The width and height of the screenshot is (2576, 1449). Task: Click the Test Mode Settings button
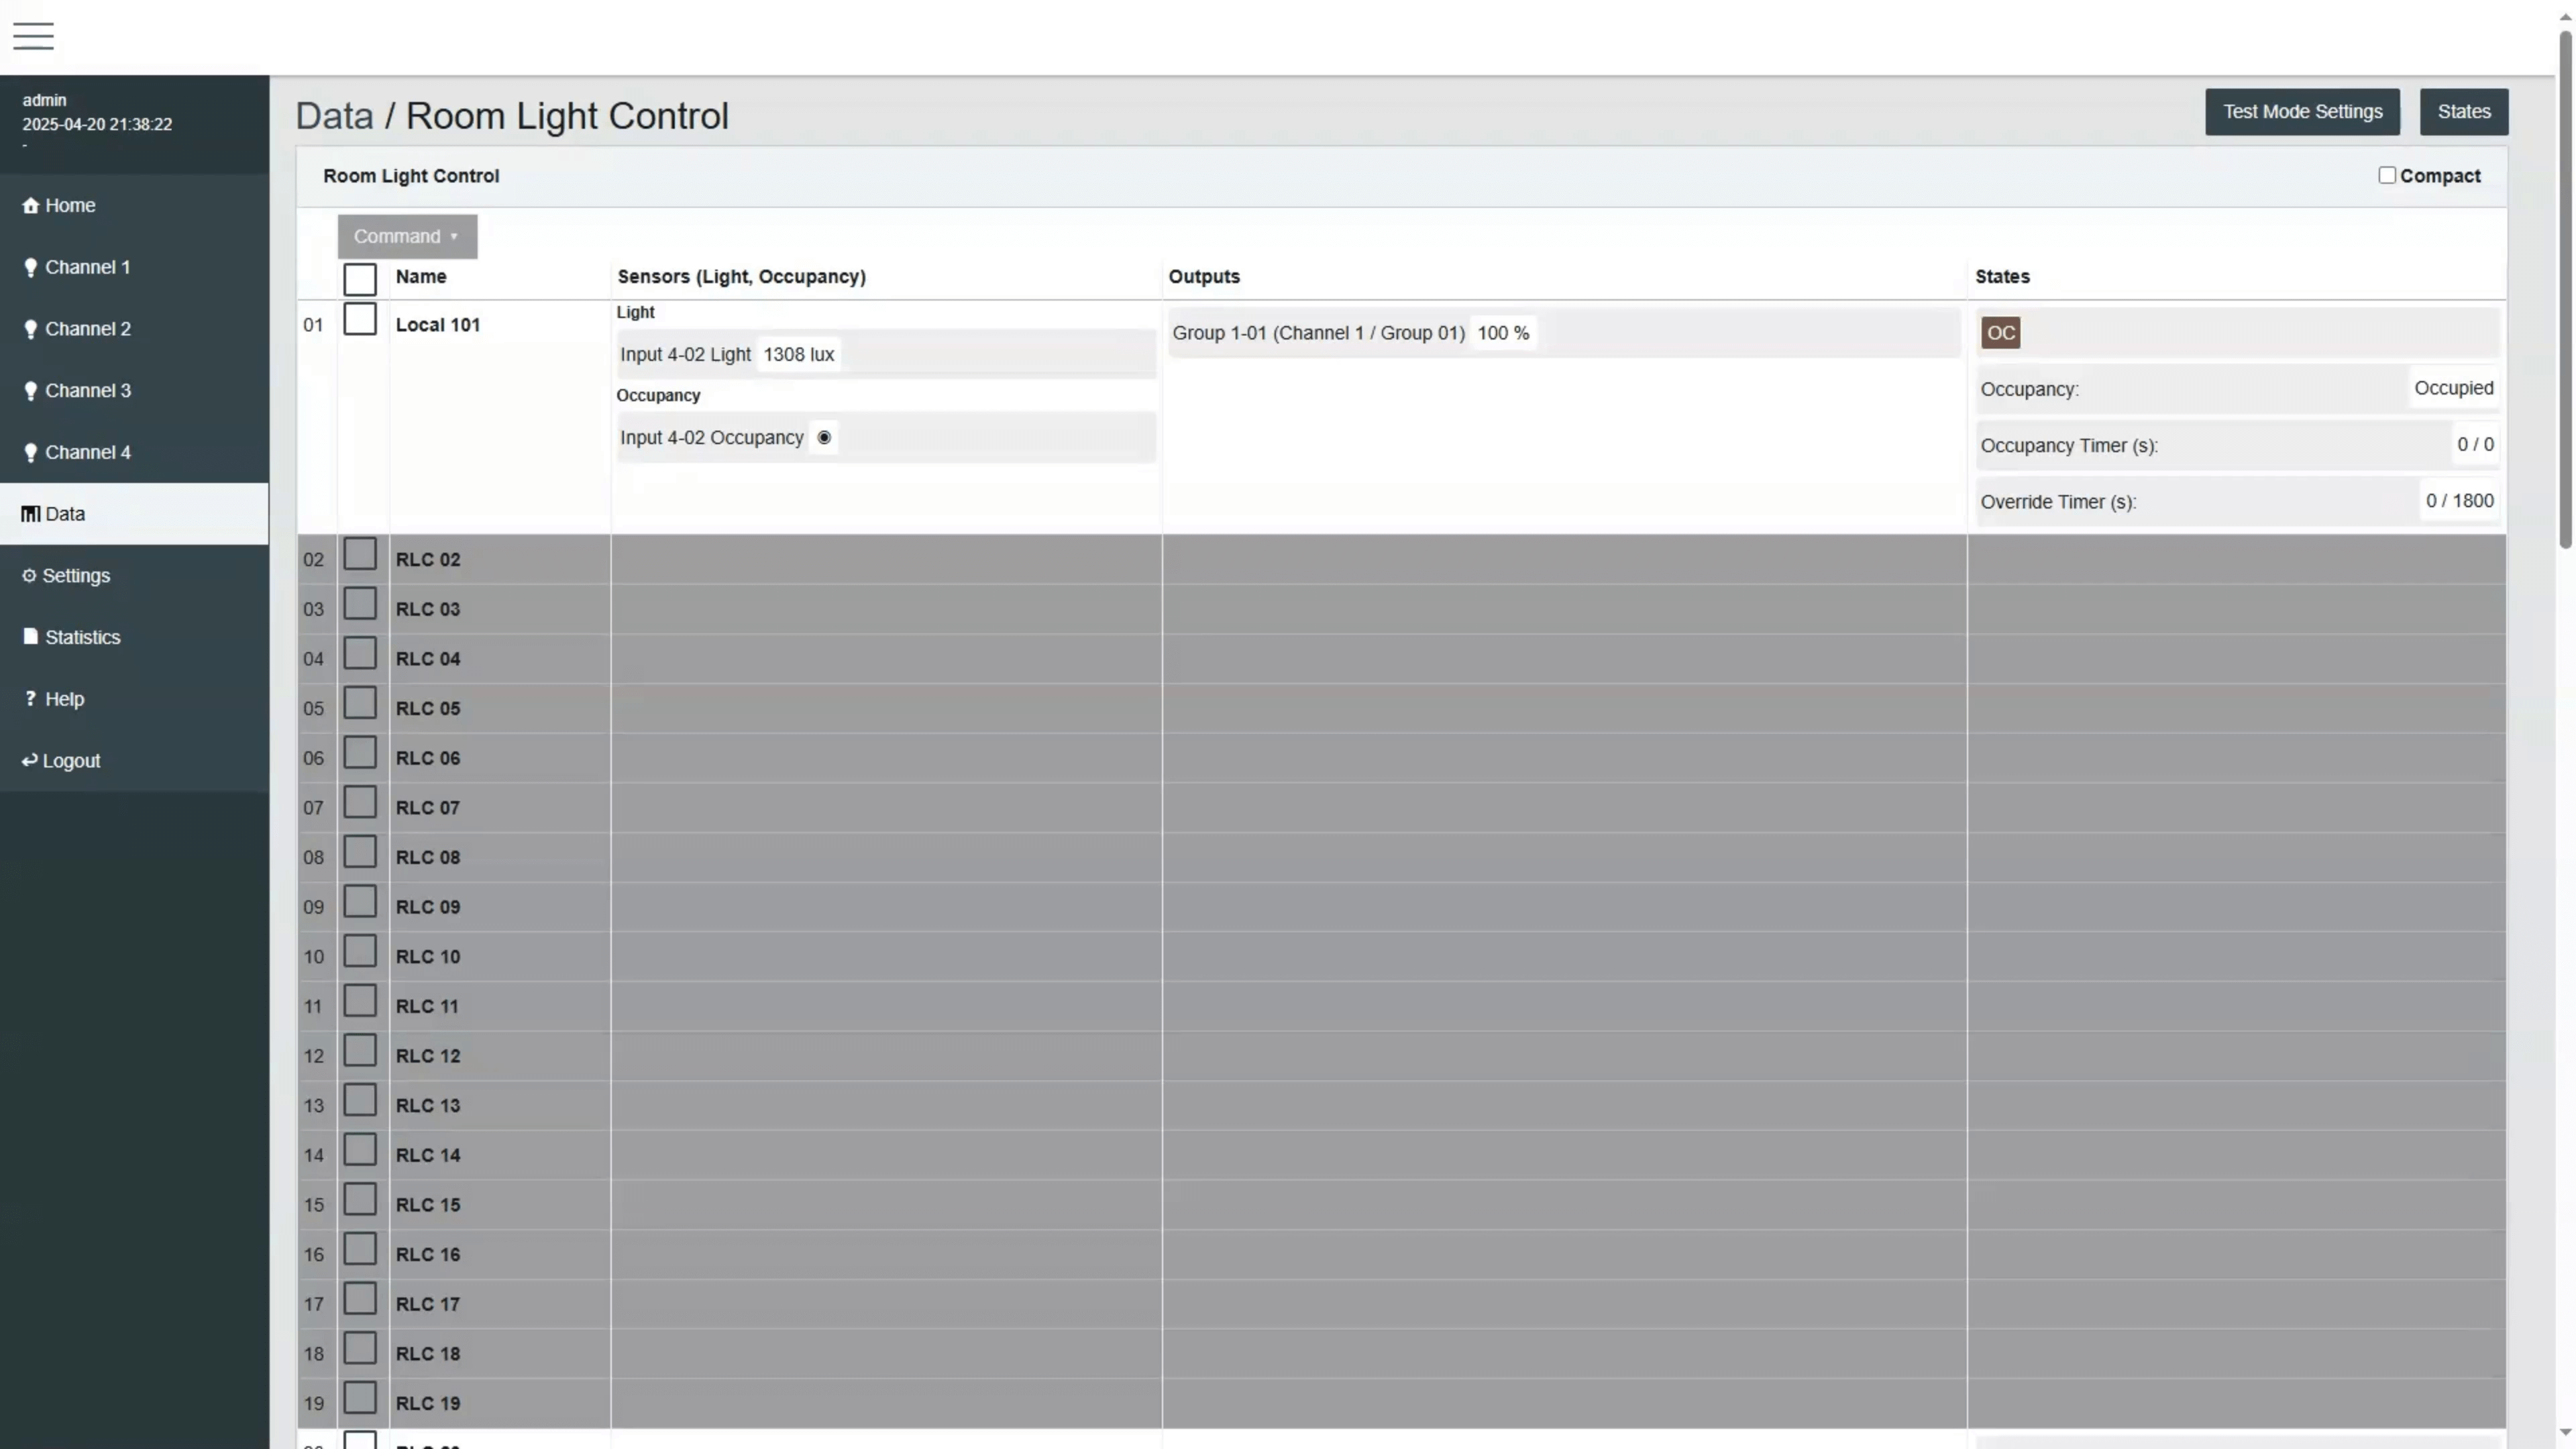[2302, 111]
